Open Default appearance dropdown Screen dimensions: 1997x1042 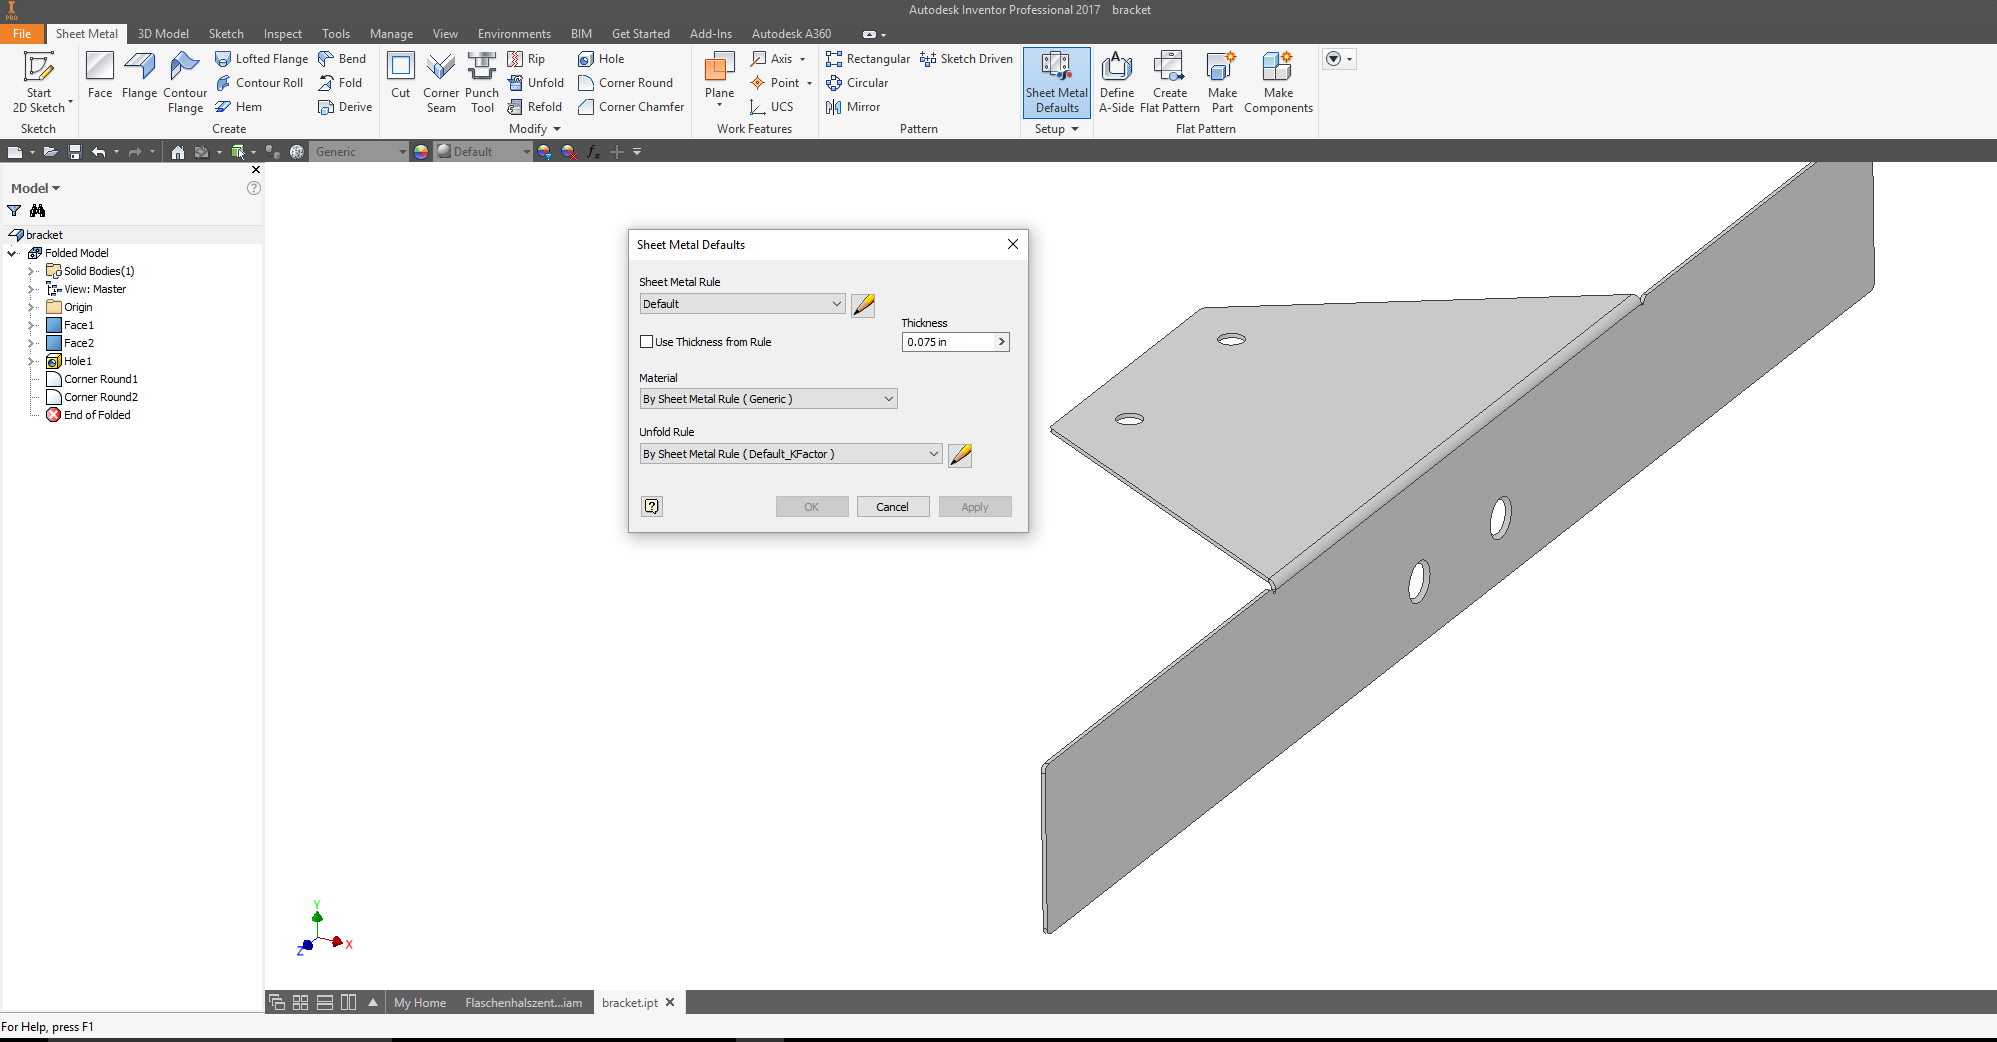pyautogui.click(x=485, y=152)
